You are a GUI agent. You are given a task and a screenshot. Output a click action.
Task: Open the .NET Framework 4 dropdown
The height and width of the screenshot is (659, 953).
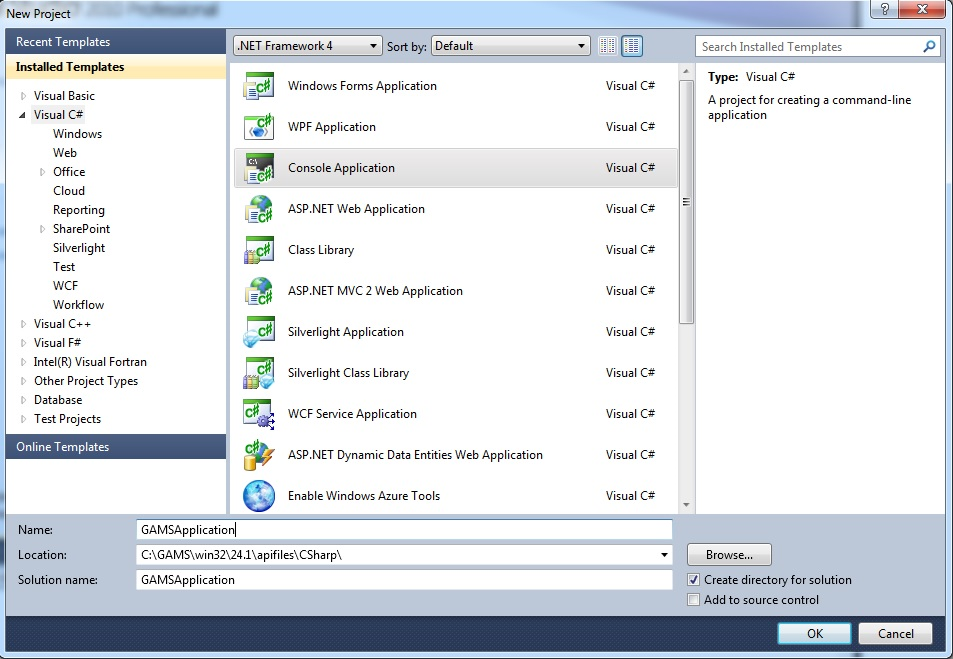click(308, 46)
